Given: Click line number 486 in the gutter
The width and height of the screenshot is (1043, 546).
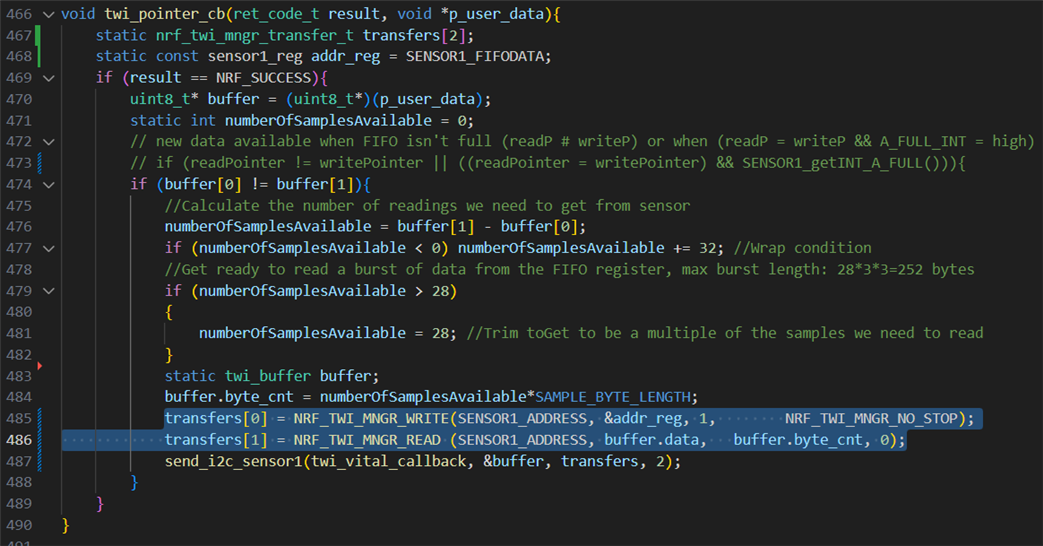Looking at the screenshot, I should click(19, 440).
